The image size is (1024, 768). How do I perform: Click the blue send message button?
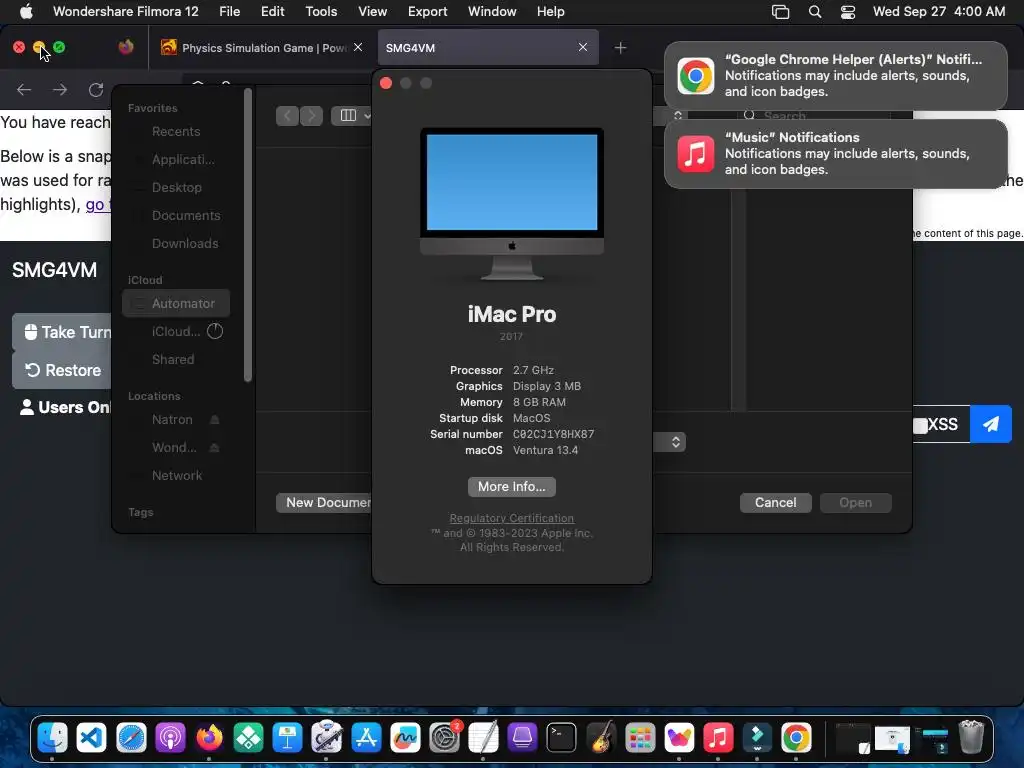coord(991,424)
